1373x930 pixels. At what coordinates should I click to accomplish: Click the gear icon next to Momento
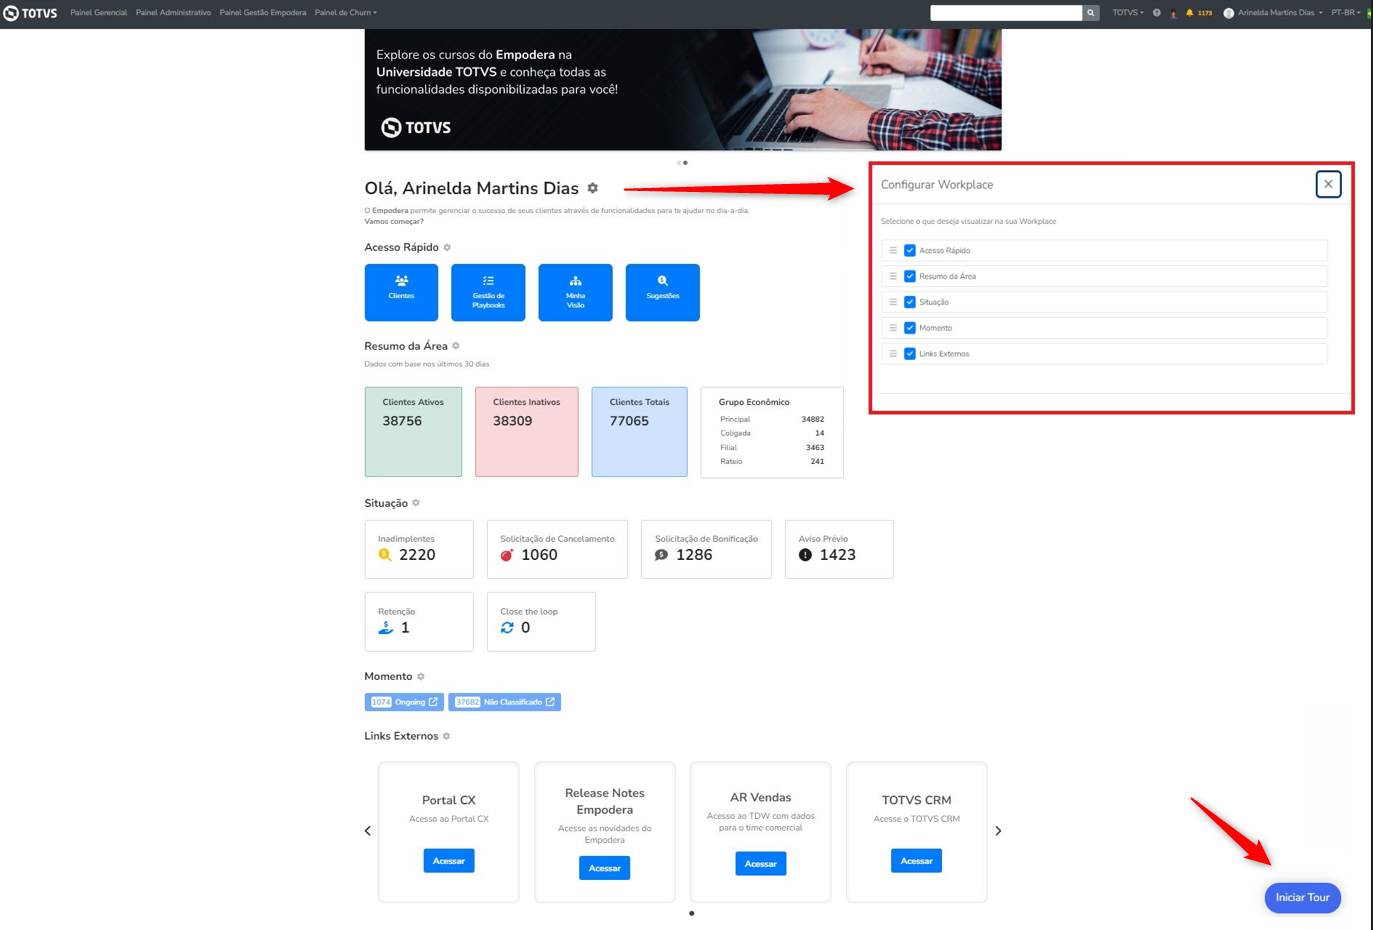point(421,677)
